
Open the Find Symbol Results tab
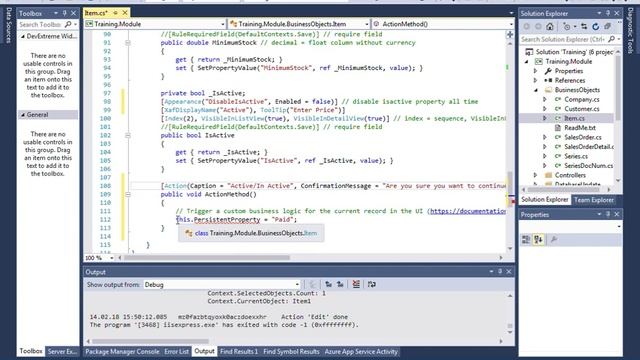click(x=291, y=351)
